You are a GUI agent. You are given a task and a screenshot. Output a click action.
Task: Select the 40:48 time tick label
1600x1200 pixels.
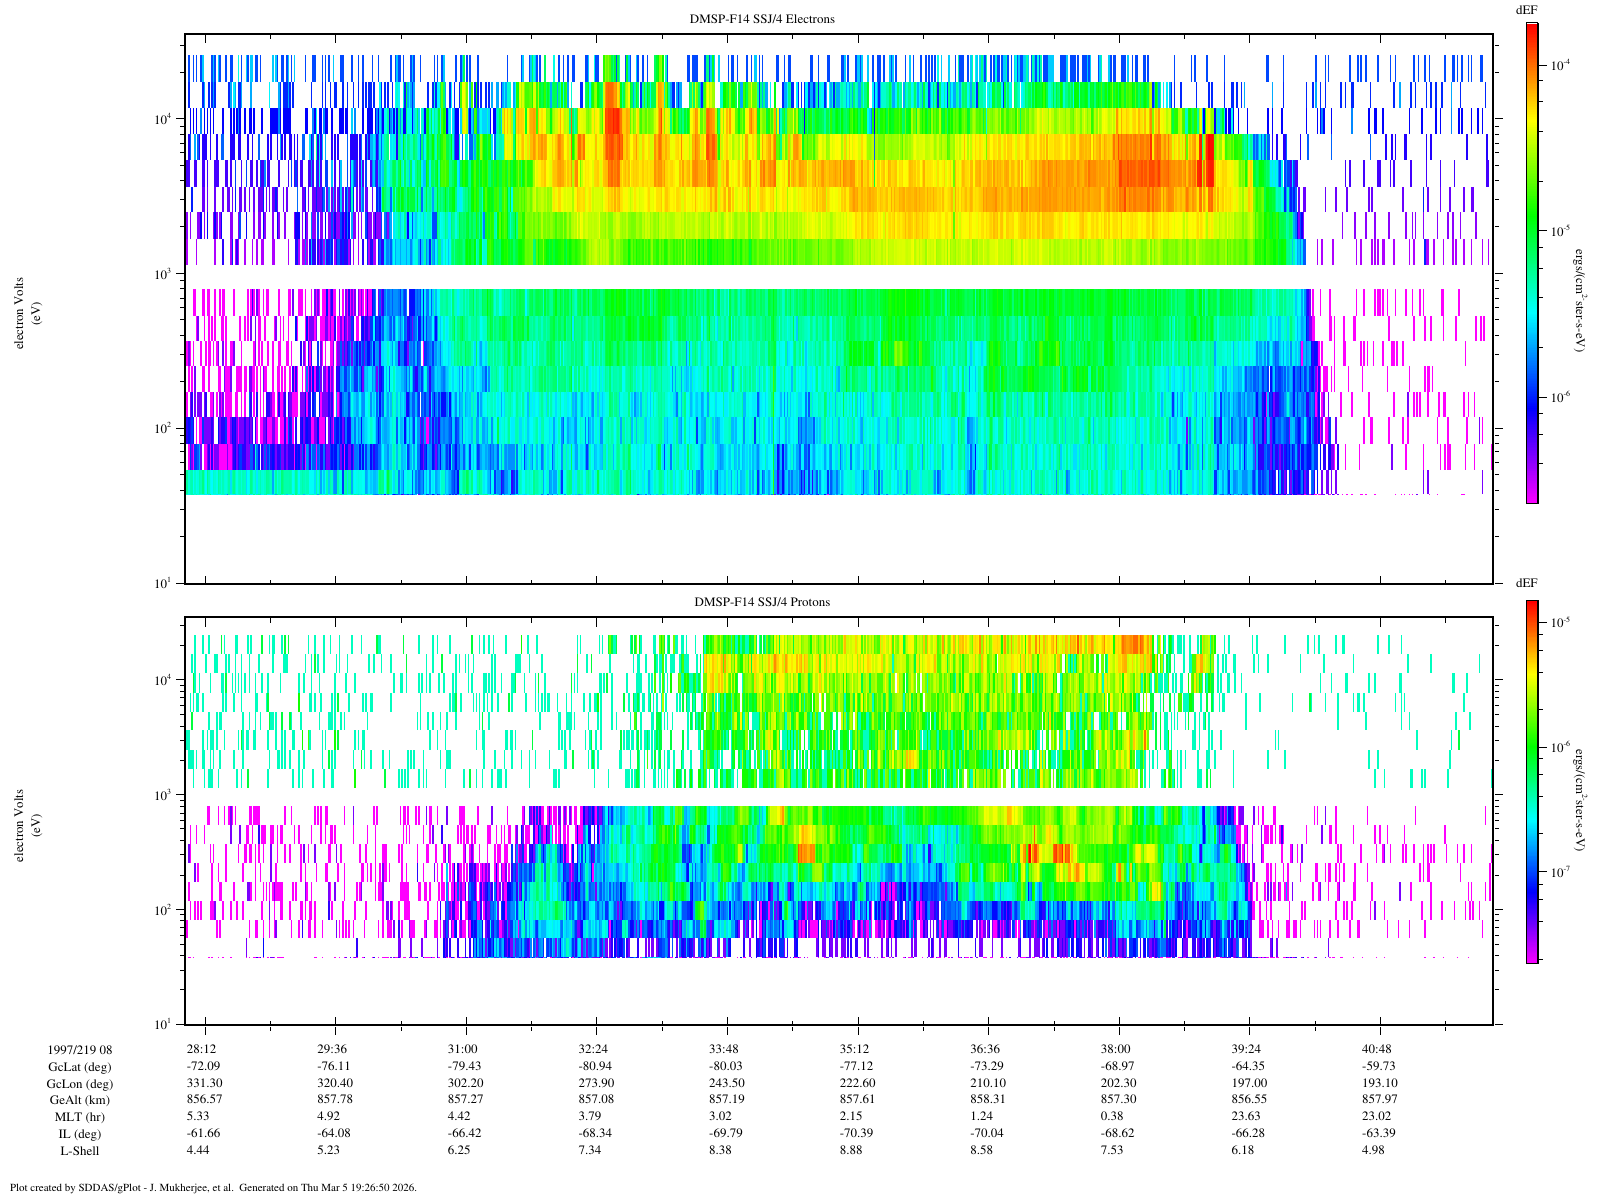coord(1377,1049)
